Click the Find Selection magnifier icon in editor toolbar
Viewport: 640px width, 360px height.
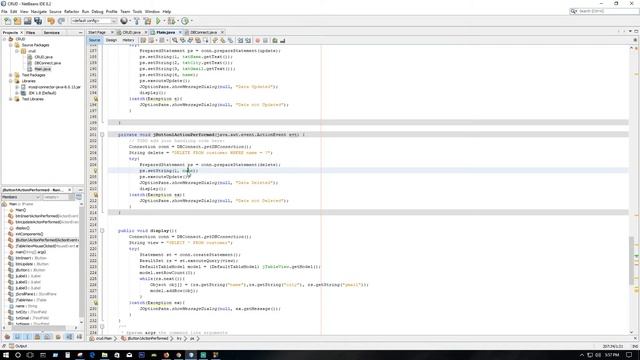[x=175, y=40]
